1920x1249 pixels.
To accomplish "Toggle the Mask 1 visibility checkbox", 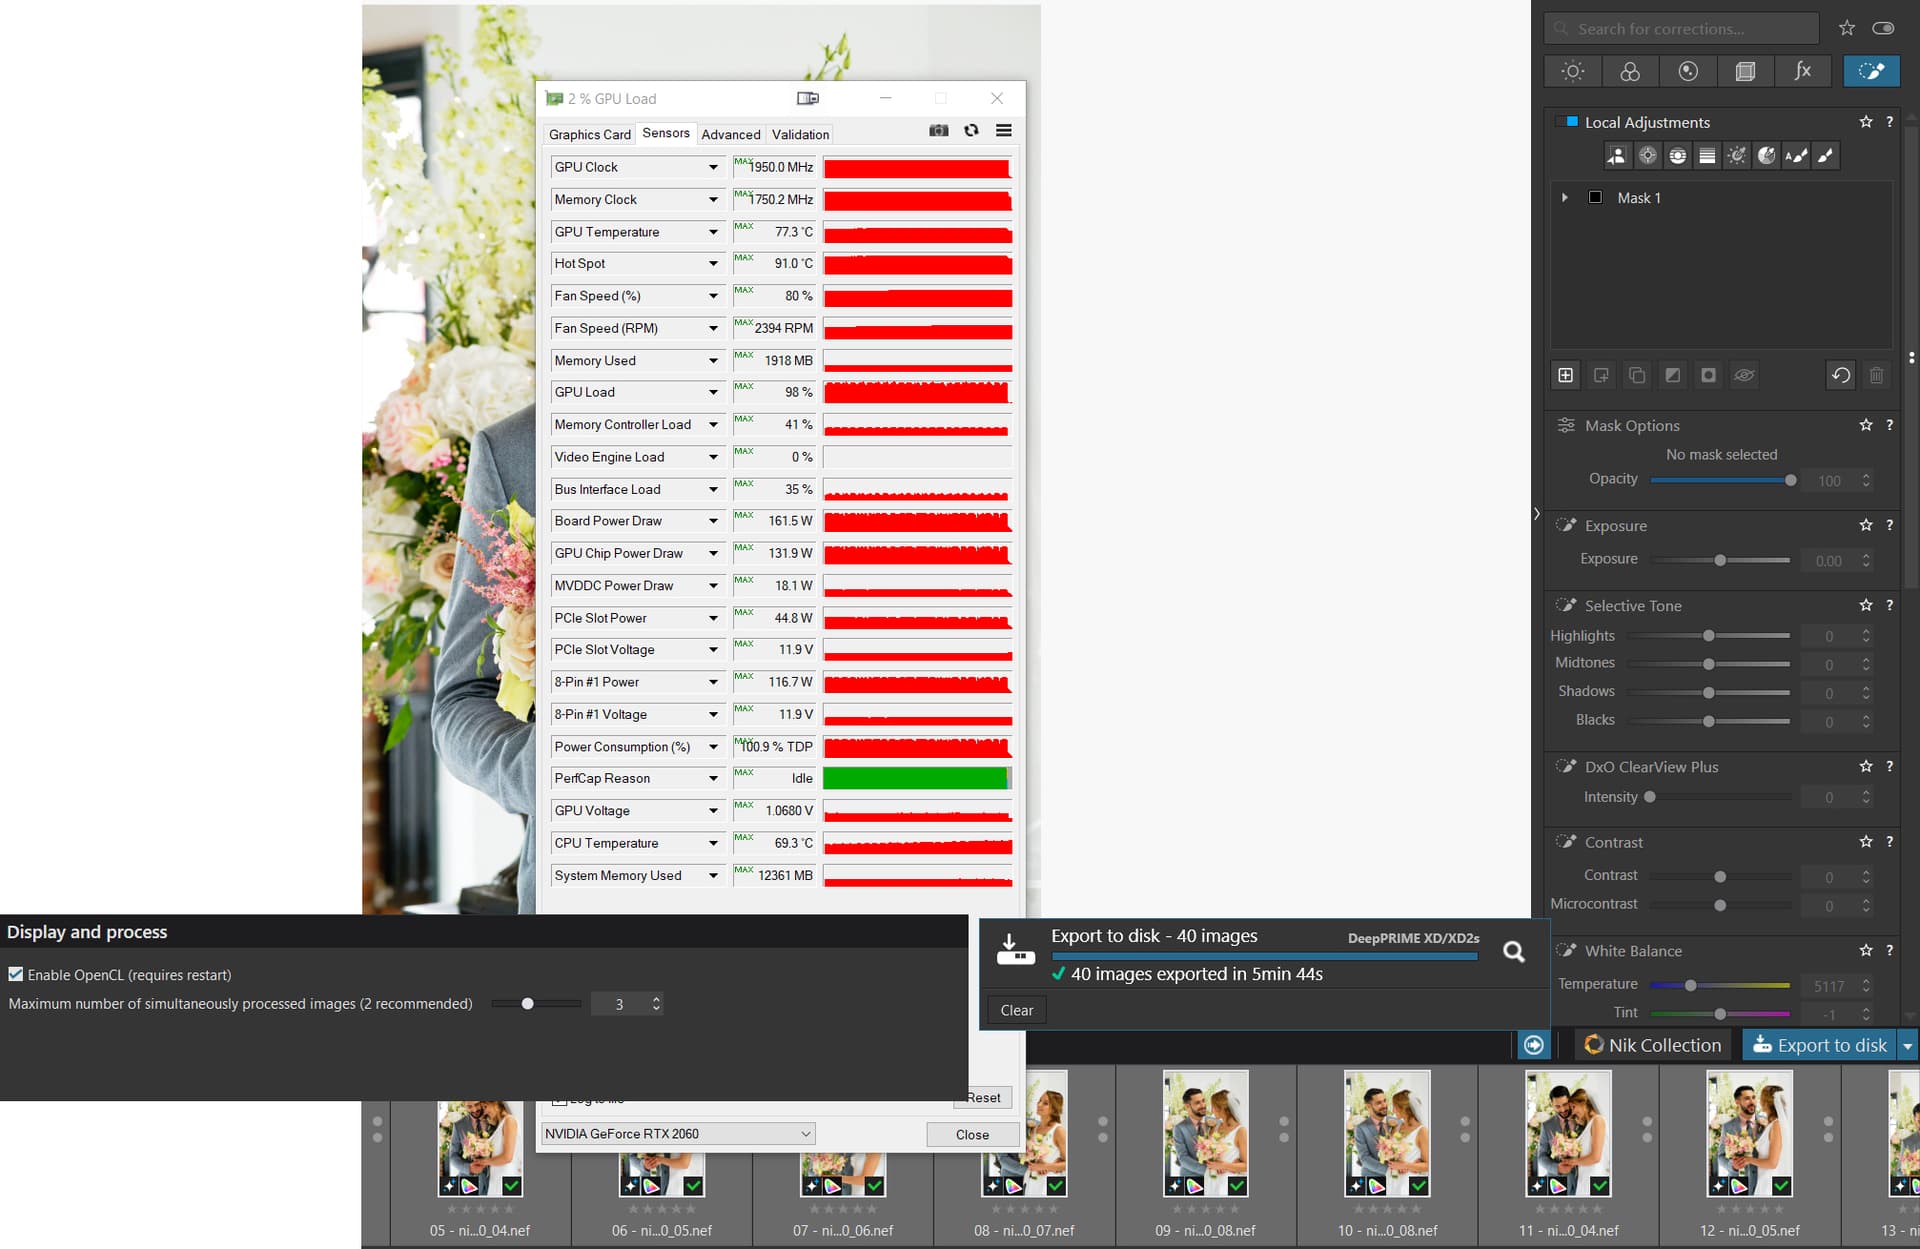I will tap(1595, 198).
